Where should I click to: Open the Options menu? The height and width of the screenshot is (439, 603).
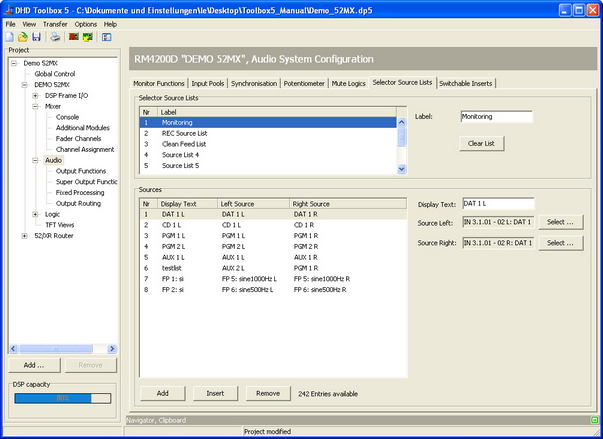(x=85, y=24)
